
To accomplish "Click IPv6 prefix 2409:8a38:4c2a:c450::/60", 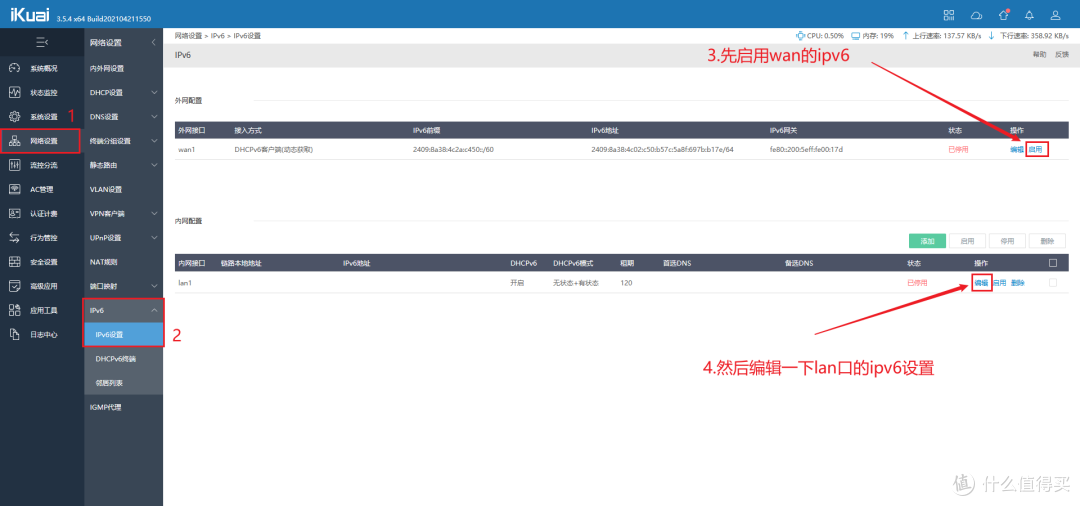I will pos(453,149).
